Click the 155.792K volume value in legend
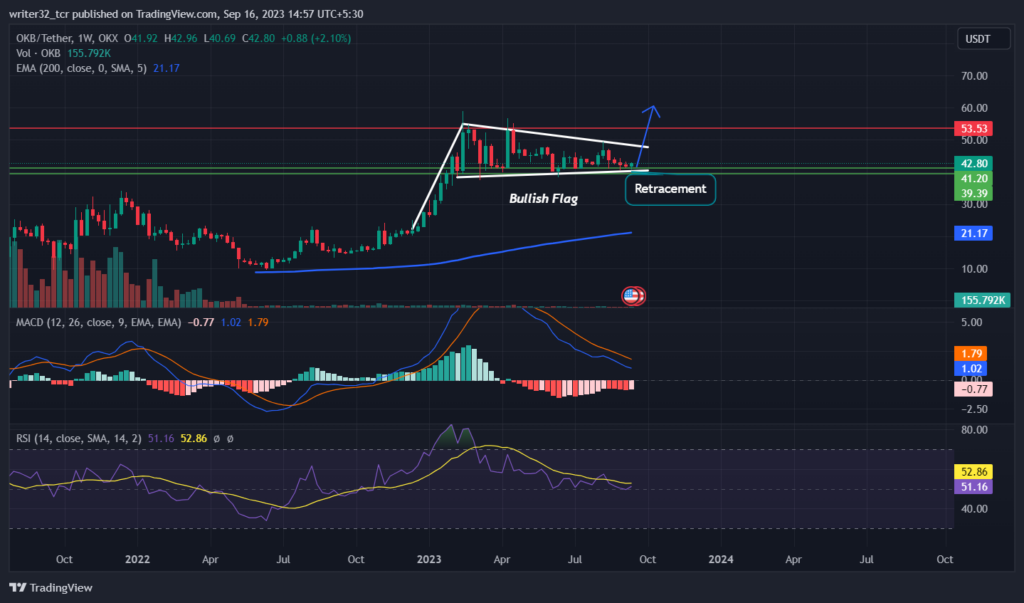This screenshot has width=1024, height=603. point(89,54)
